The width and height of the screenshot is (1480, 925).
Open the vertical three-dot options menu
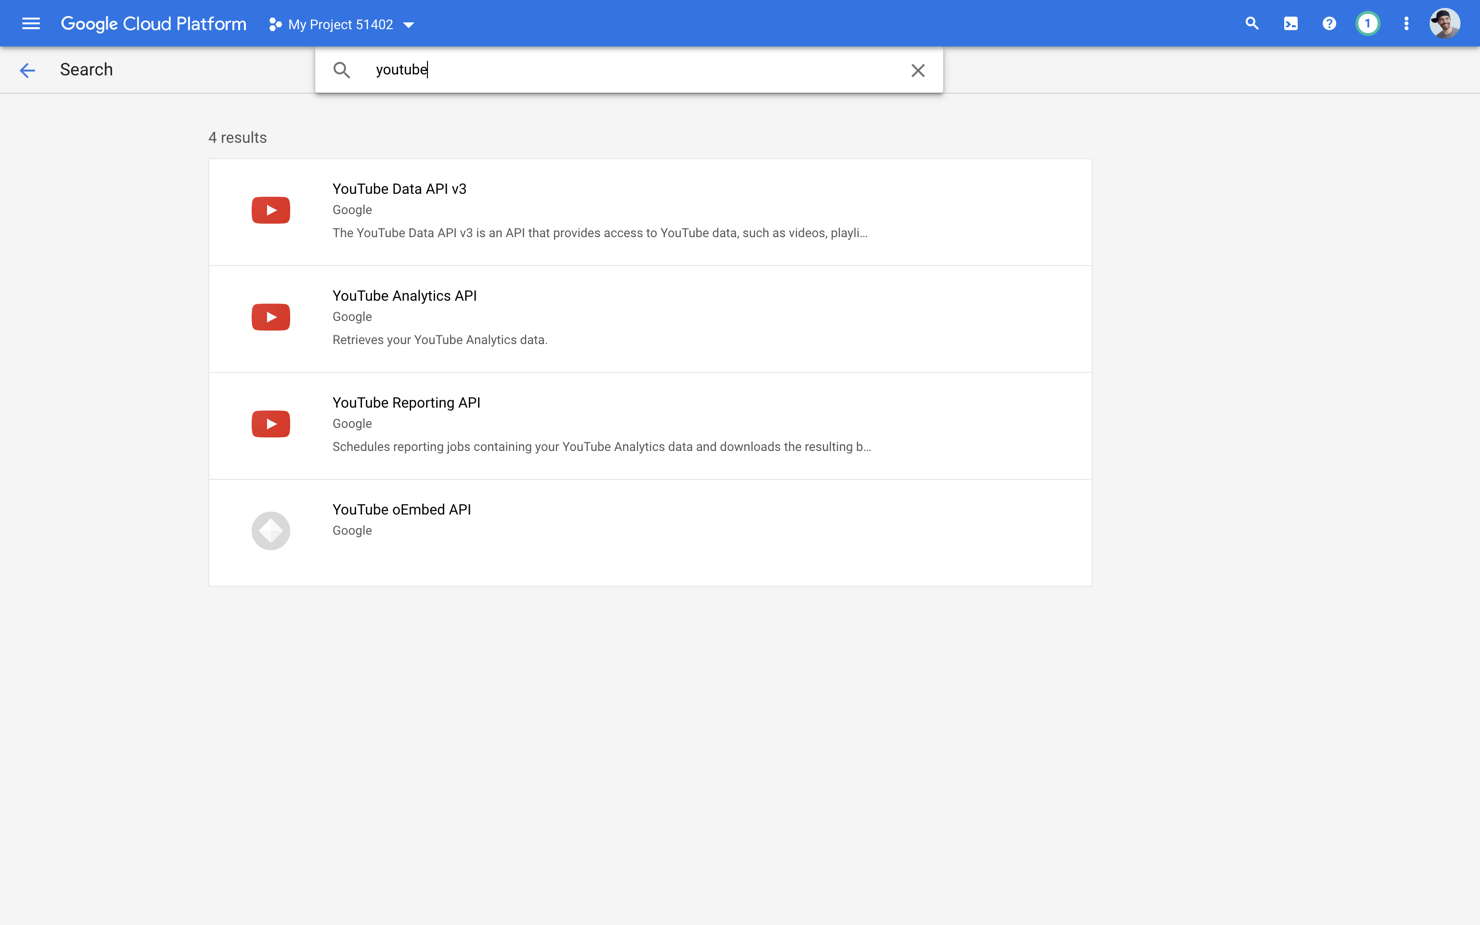1405,23
